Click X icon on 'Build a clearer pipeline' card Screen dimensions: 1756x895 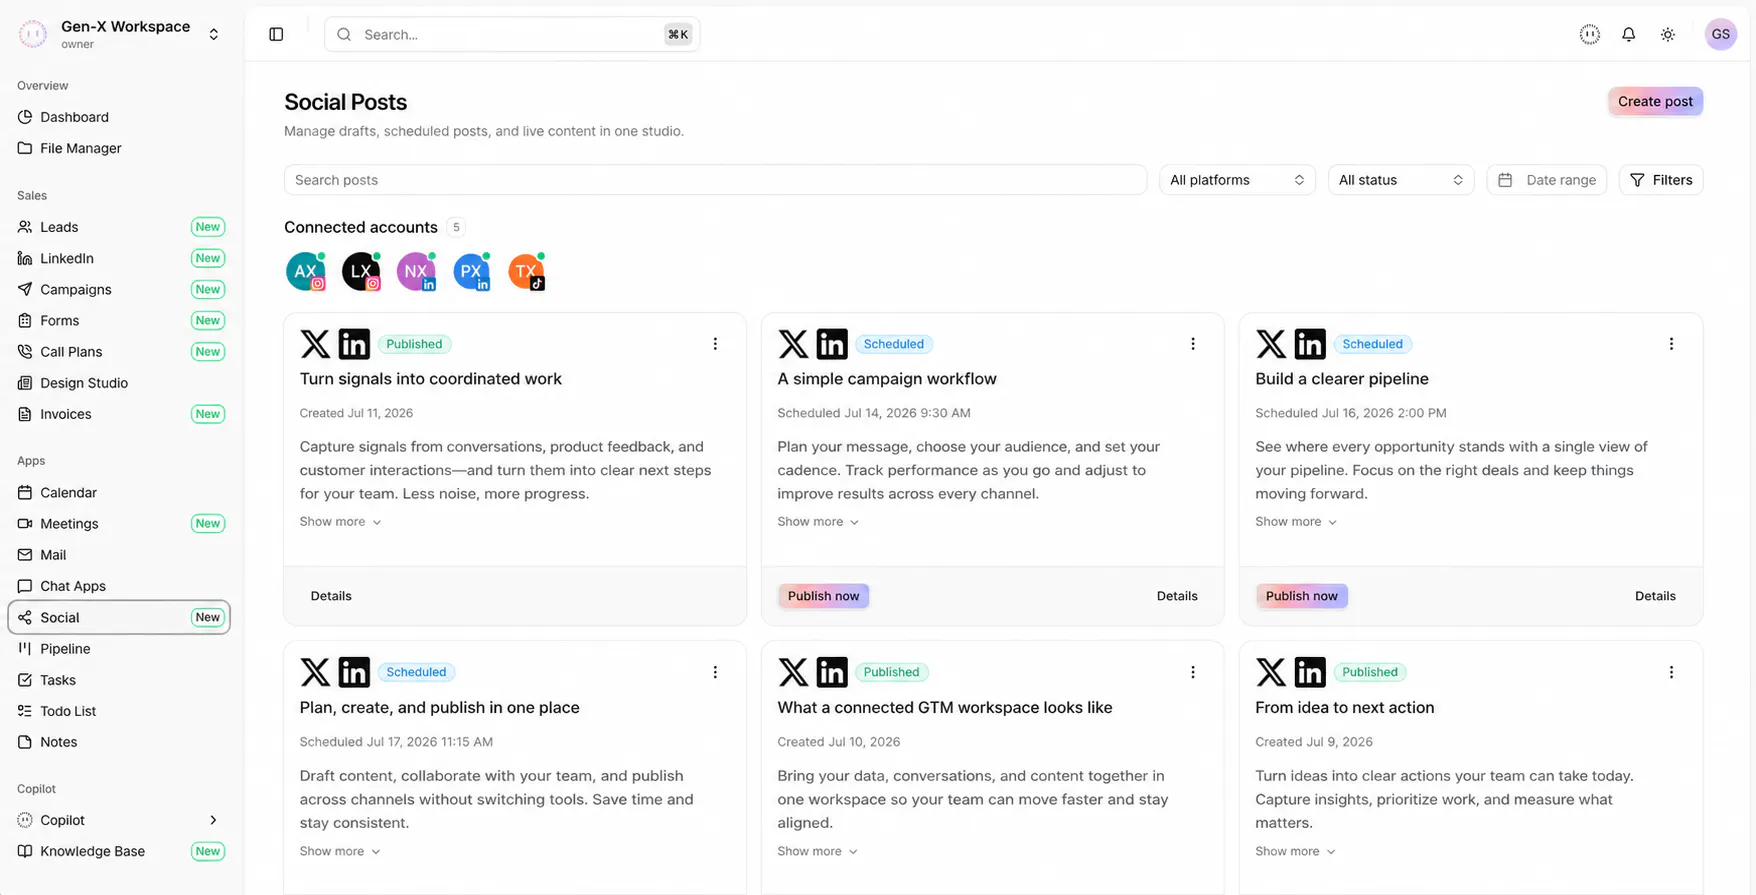coord(1271,344)
